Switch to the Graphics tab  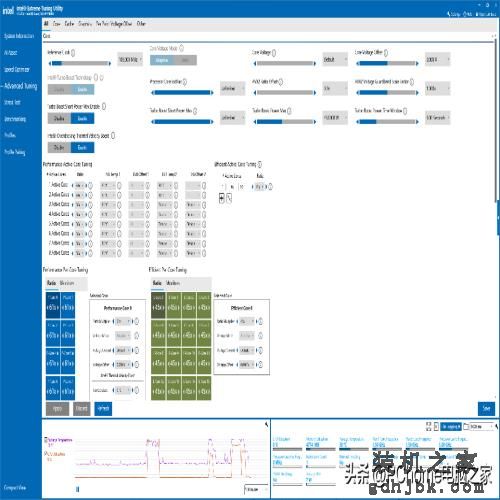85,24
